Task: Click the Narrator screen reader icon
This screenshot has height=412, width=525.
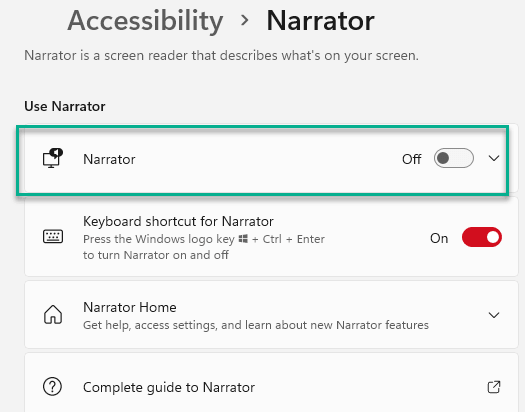Action: pos(53,158)
